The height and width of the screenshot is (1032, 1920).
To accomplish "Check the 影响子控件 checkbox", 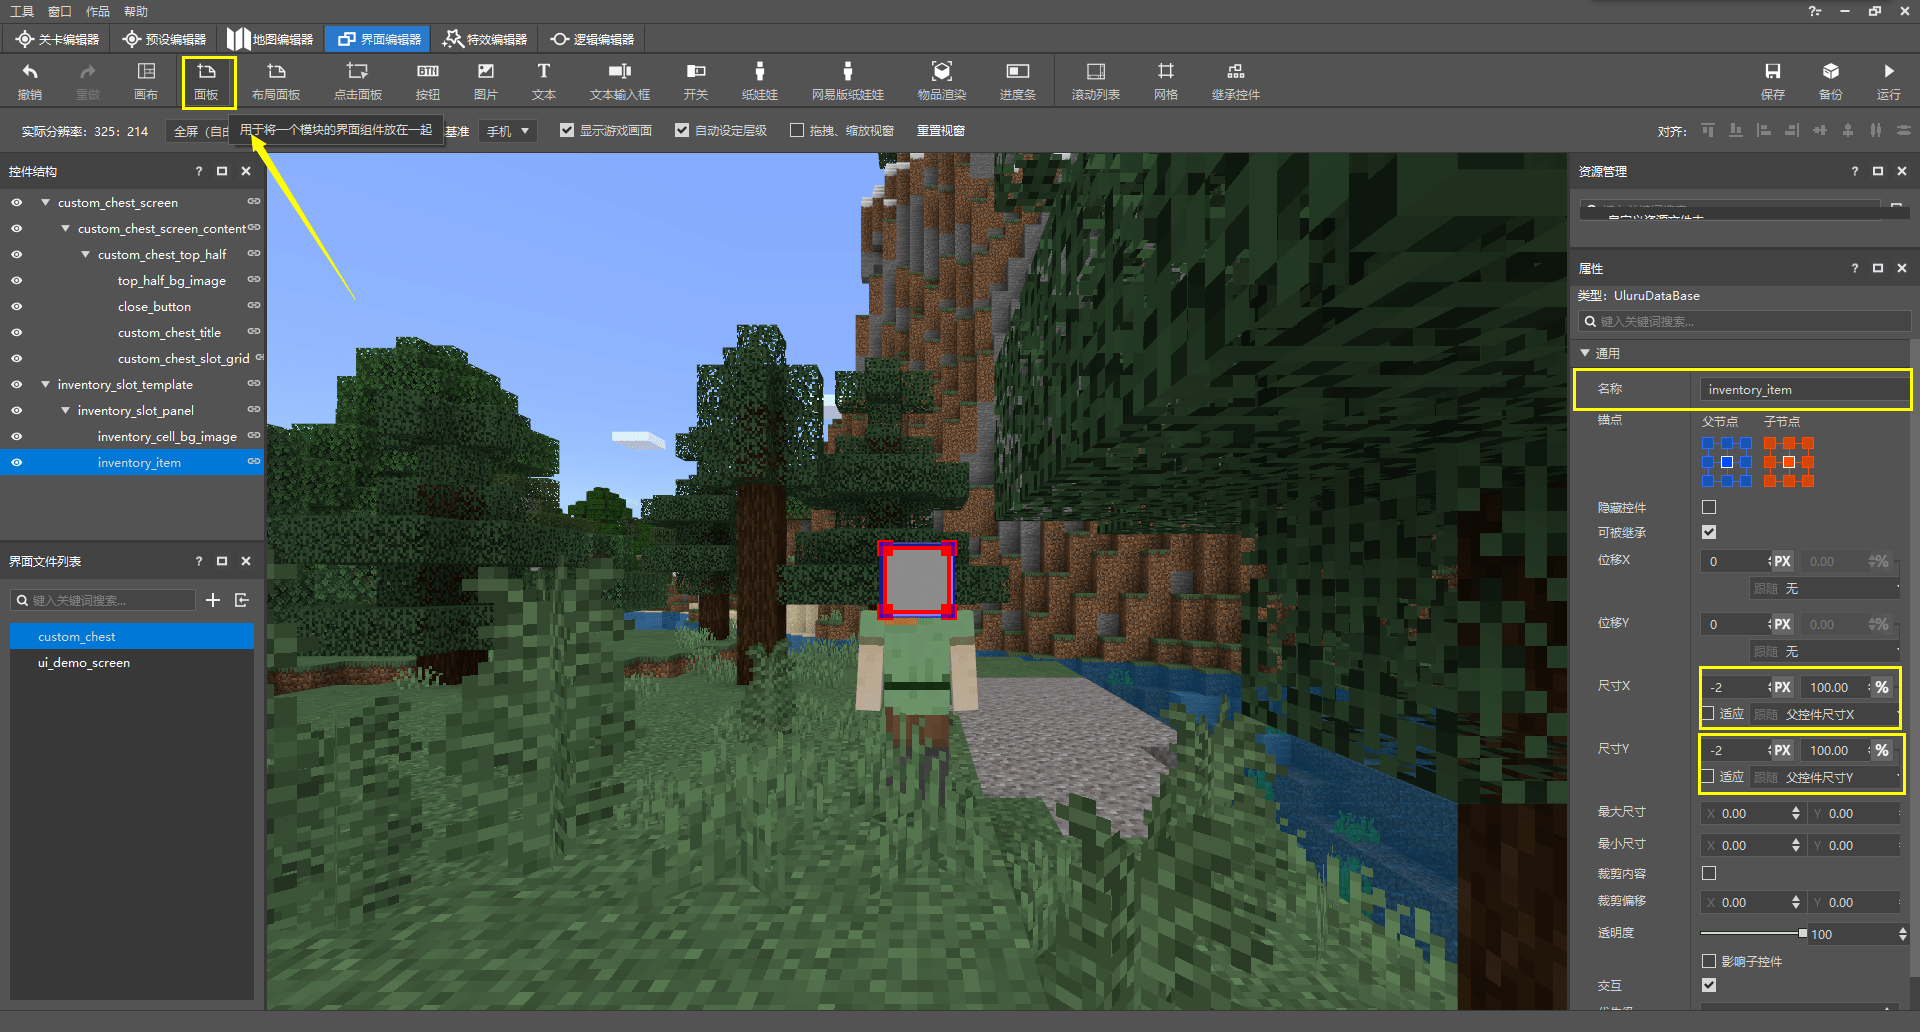I will [x=1709, y=961].
